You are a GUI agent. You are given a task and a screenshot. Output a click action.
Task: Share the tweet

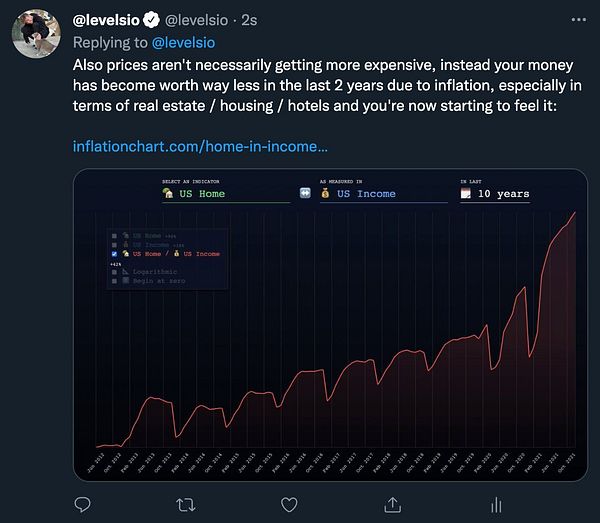point(392,504)
